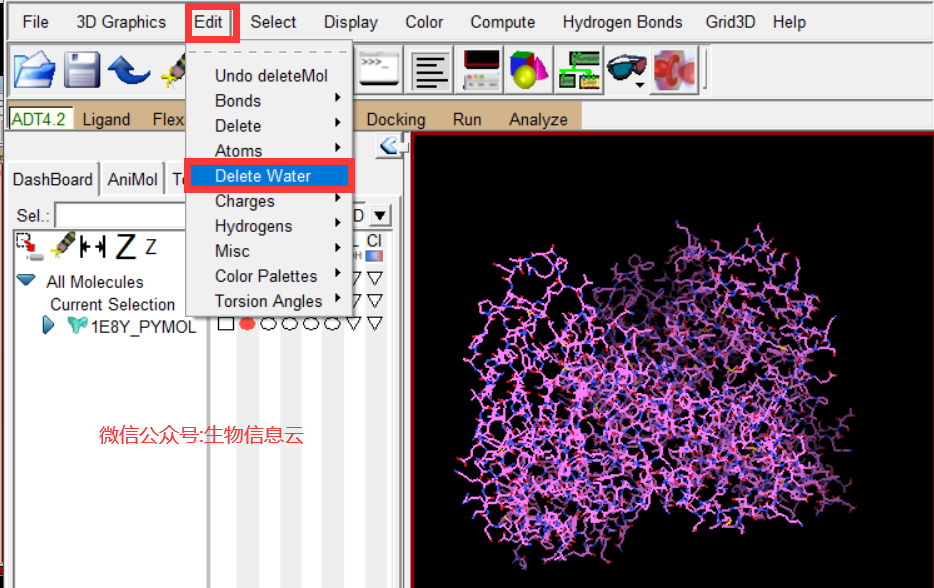
Task: Open the green flowchart network icon
Action: click(x=579, y=70)
